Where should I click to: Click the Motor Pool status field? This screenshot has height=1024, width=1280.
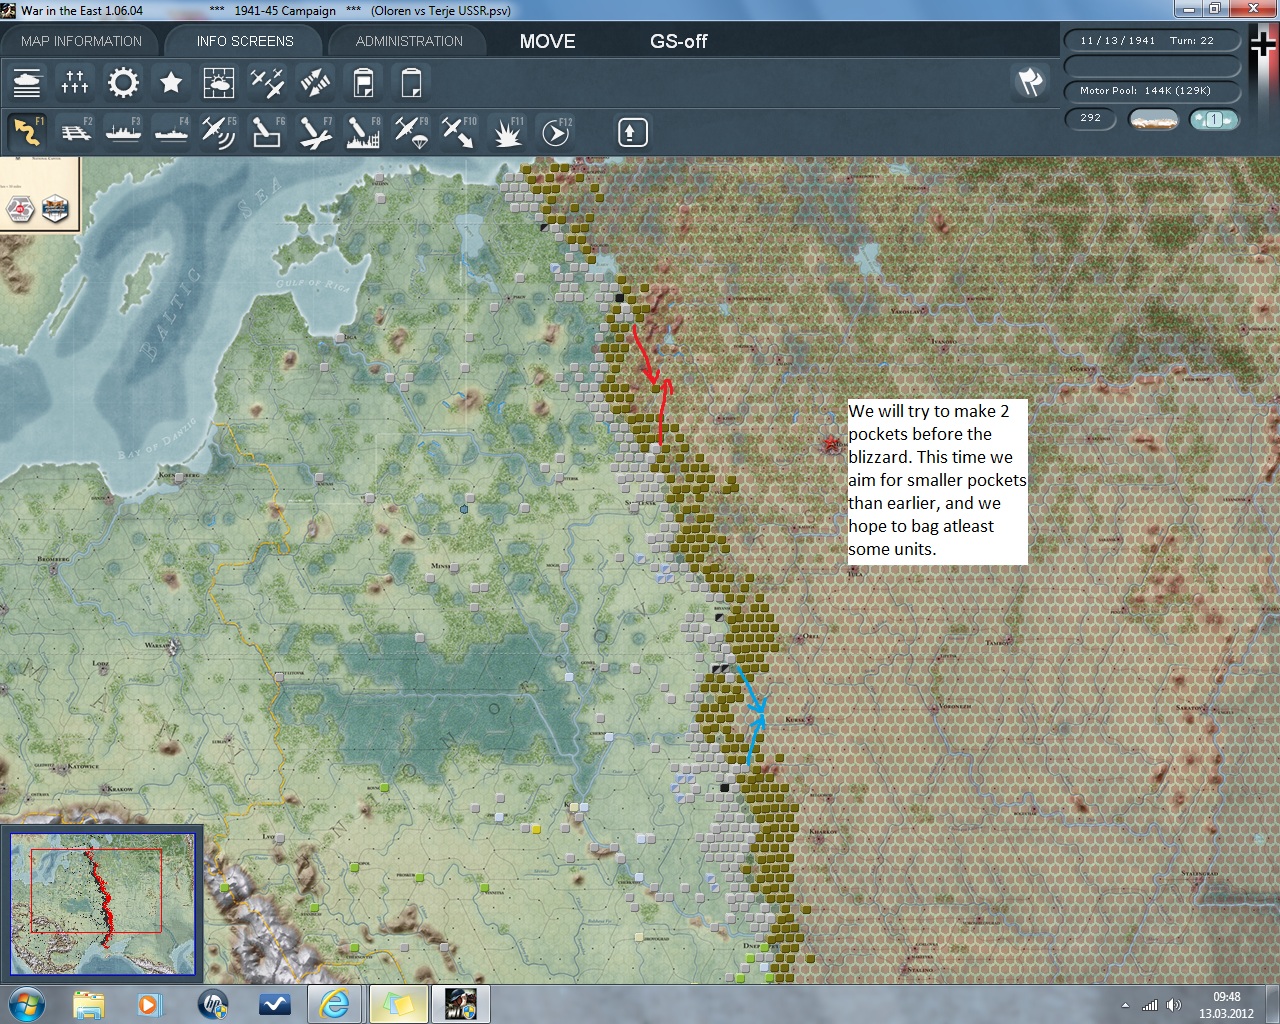1151,91
